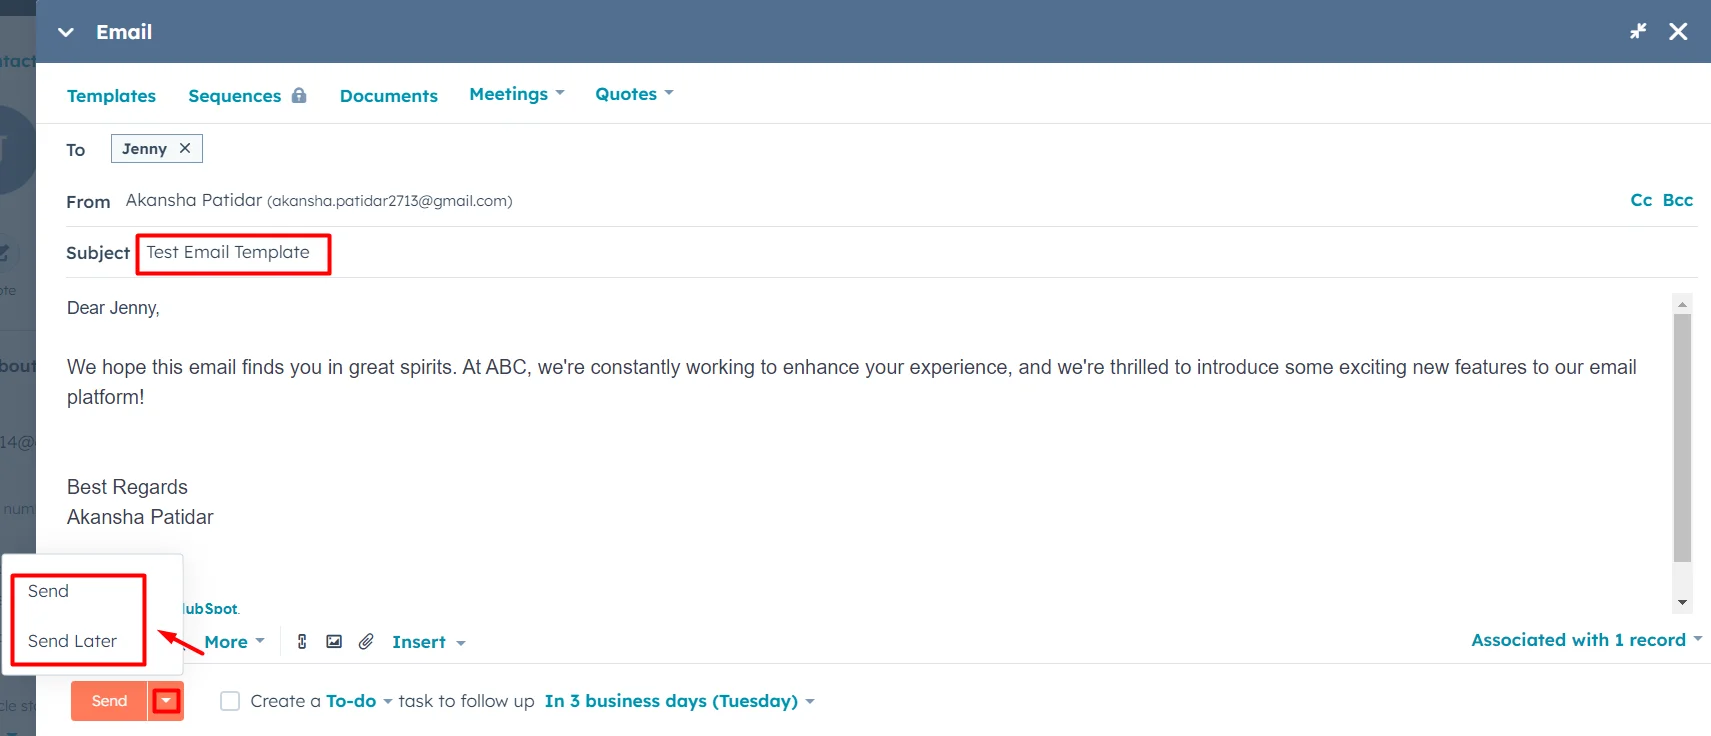Open the Meetings dropdown
The image size is (1711, 736).
(x=516, y=93)
